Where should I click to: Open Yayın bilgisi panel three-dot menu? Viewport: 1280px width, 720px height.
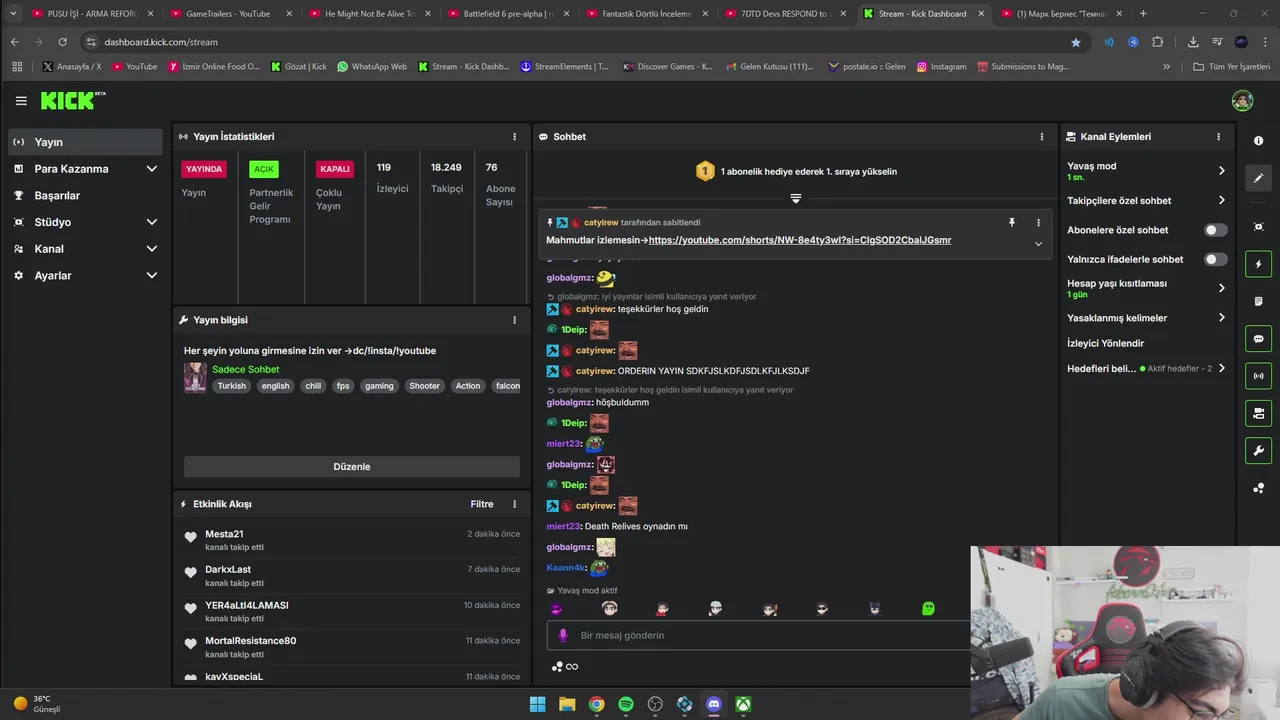515,320
